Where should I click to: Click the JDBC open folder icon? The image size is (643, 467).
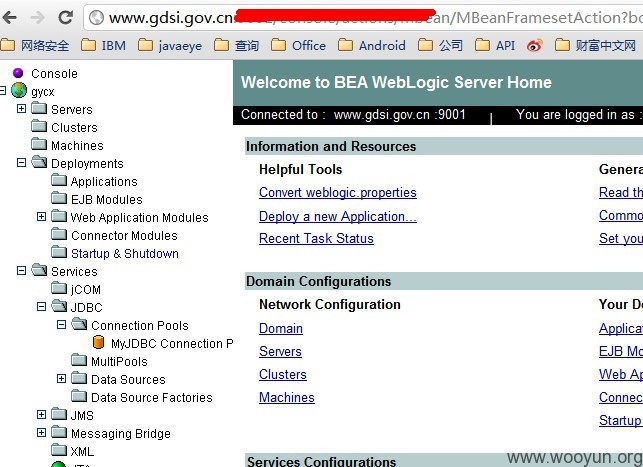click(59, 306)
